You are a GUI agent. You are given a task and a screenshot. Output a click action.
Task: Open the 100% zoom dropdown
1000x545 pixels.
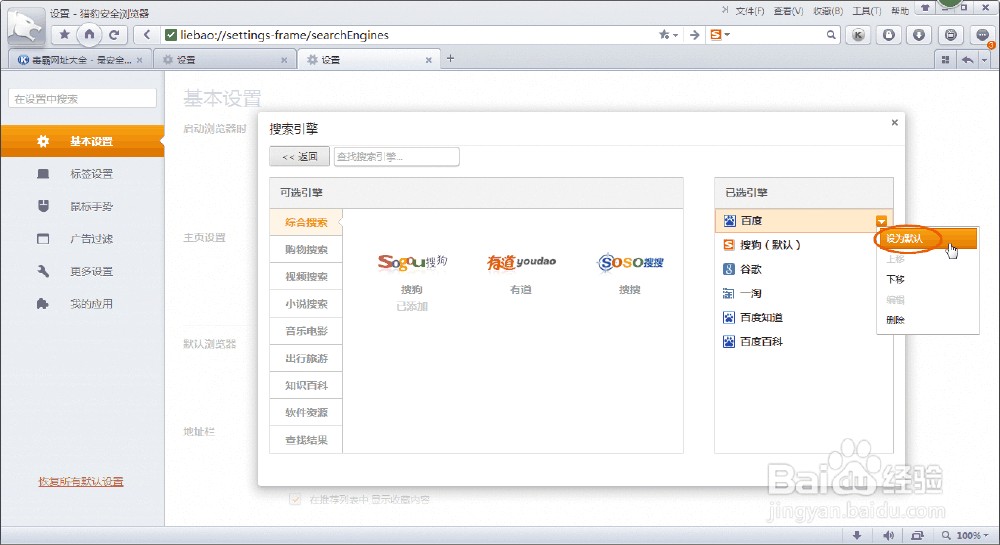(972, 535)
